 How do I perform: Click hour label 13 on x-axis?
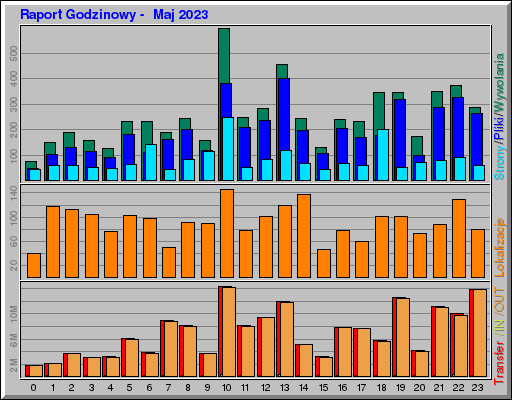click(284, 388)
